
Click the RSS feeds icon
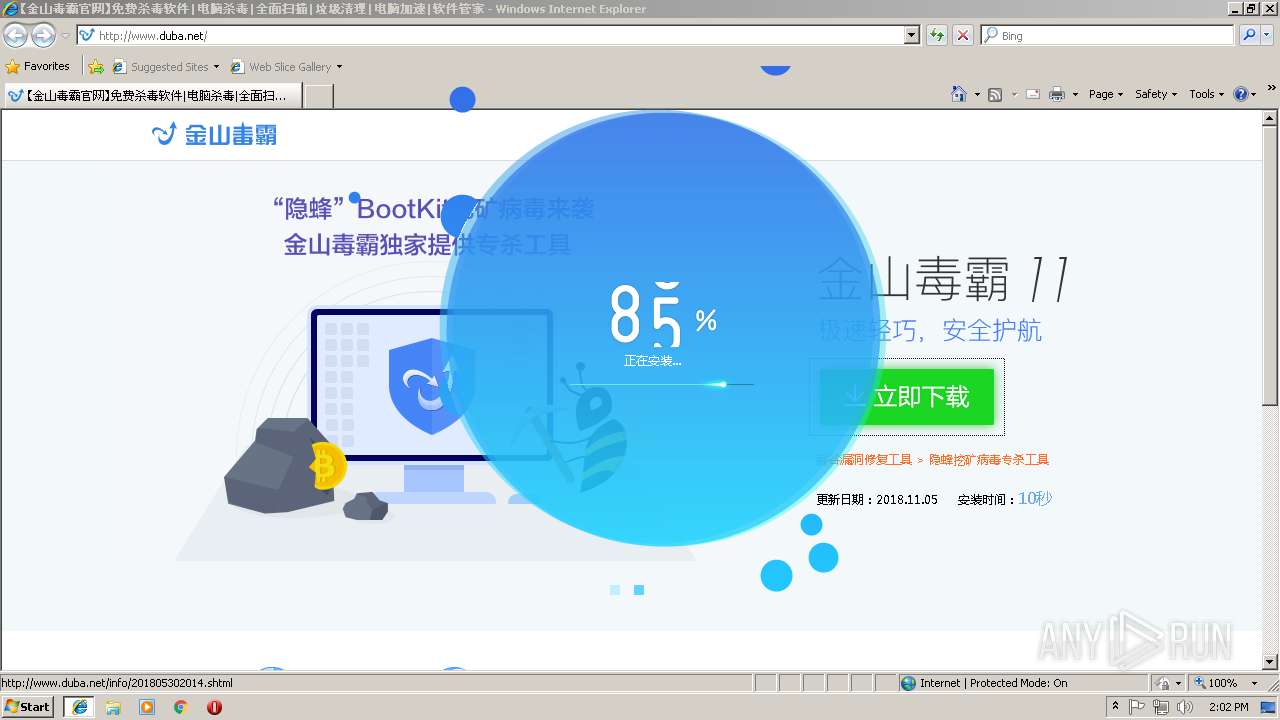click(995, 94)
